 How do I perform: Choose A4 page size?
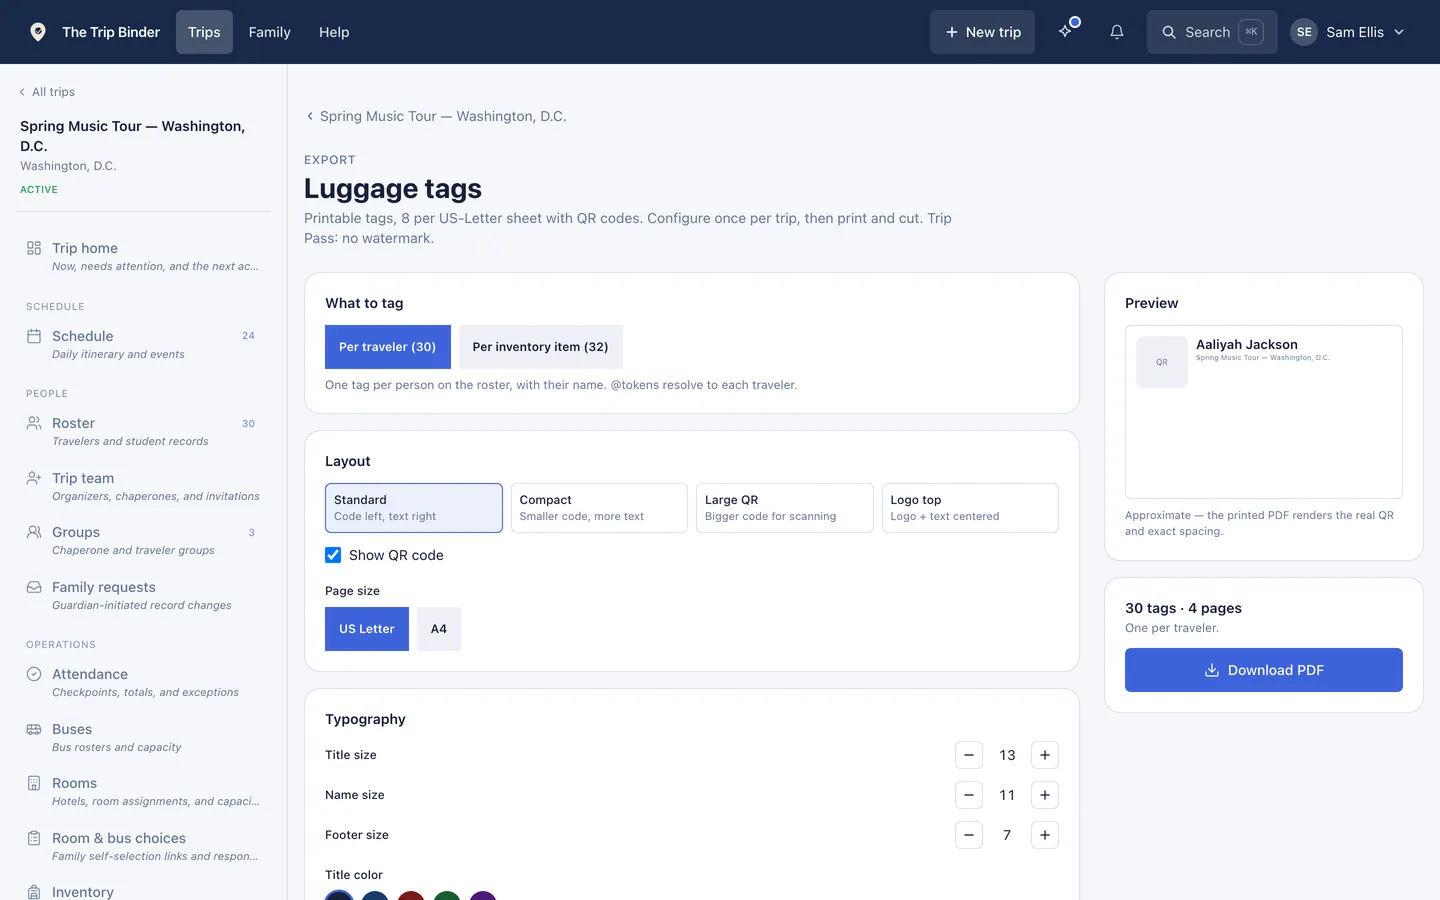click(439, 629)
